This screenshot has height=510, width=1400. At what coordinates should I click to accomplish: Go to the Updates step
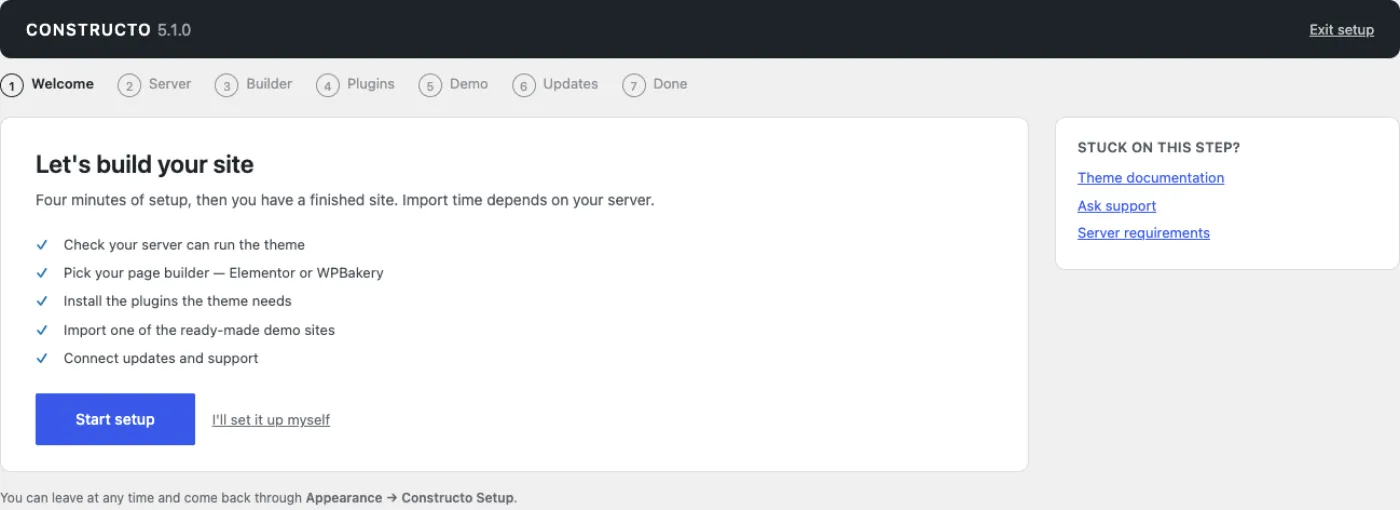555,85
